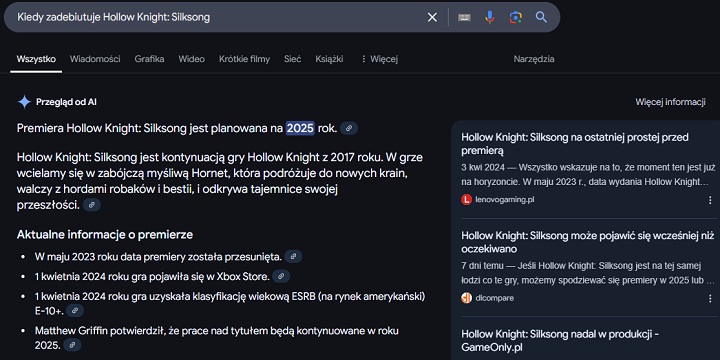Viewport: 720px width, 360px height.
Task: Switch to the Grafika tab
Action: (x=149, y=59)
